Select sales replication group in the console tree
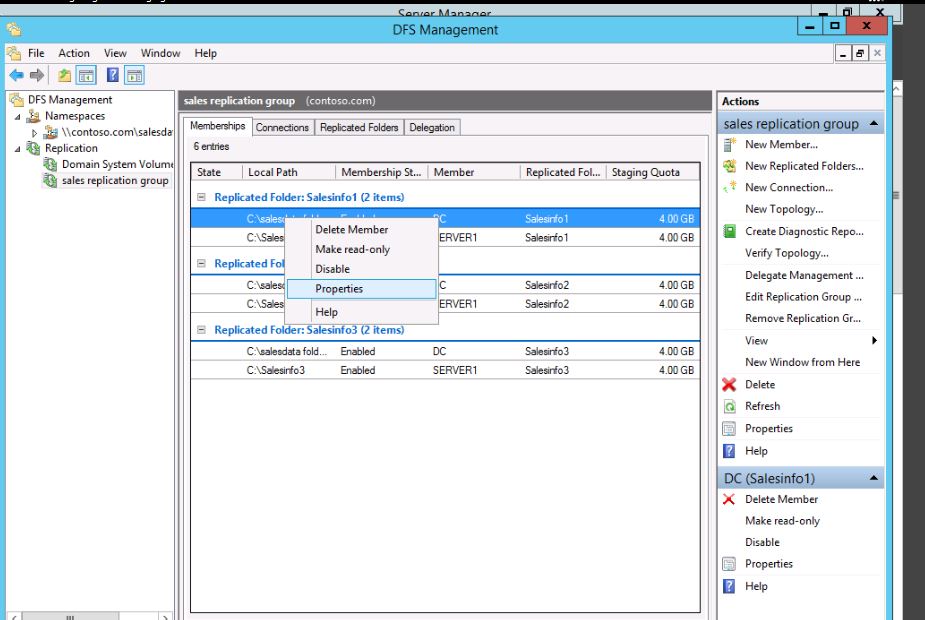This screenshot has height=620, width=925. (x=115, y=181)
